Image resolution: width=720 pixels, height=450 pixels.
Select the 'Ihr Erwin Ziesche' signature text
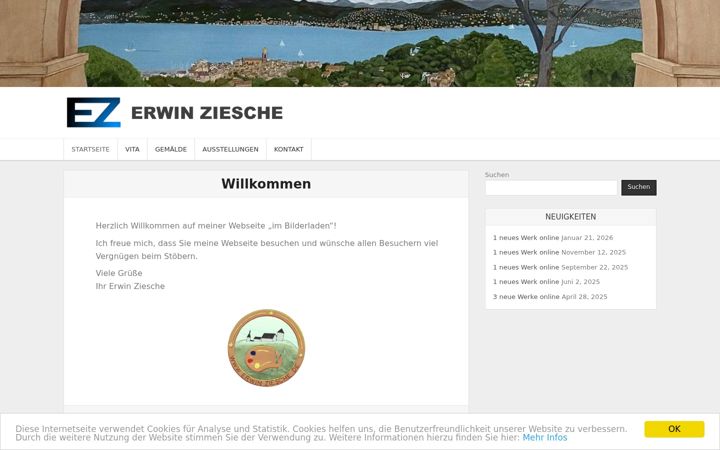click(130, 286)
